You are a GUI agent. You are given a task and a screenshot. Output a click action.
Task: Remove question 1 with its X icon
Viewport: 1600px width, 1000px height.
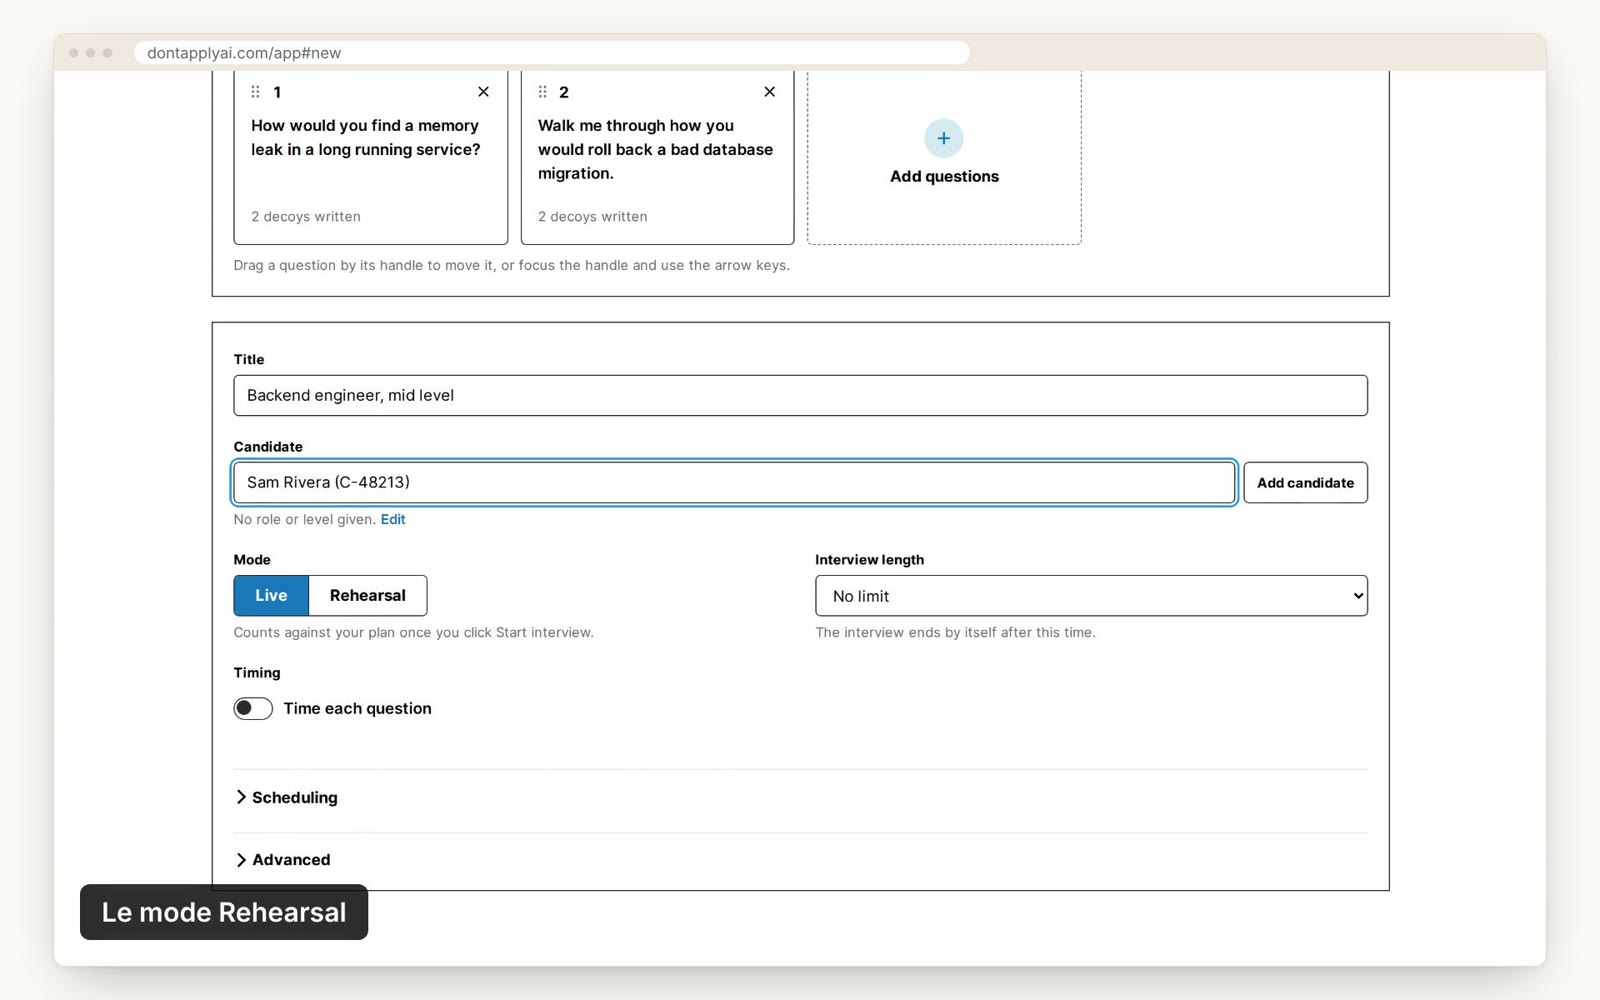pos(483,92)
